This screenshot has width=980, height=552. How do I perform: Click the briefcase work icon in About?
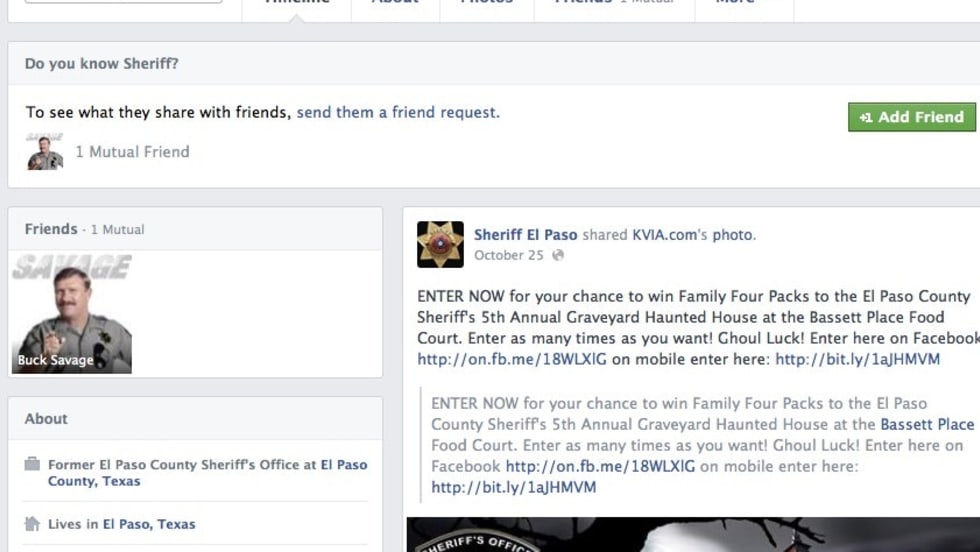click(x=32, y=464)
